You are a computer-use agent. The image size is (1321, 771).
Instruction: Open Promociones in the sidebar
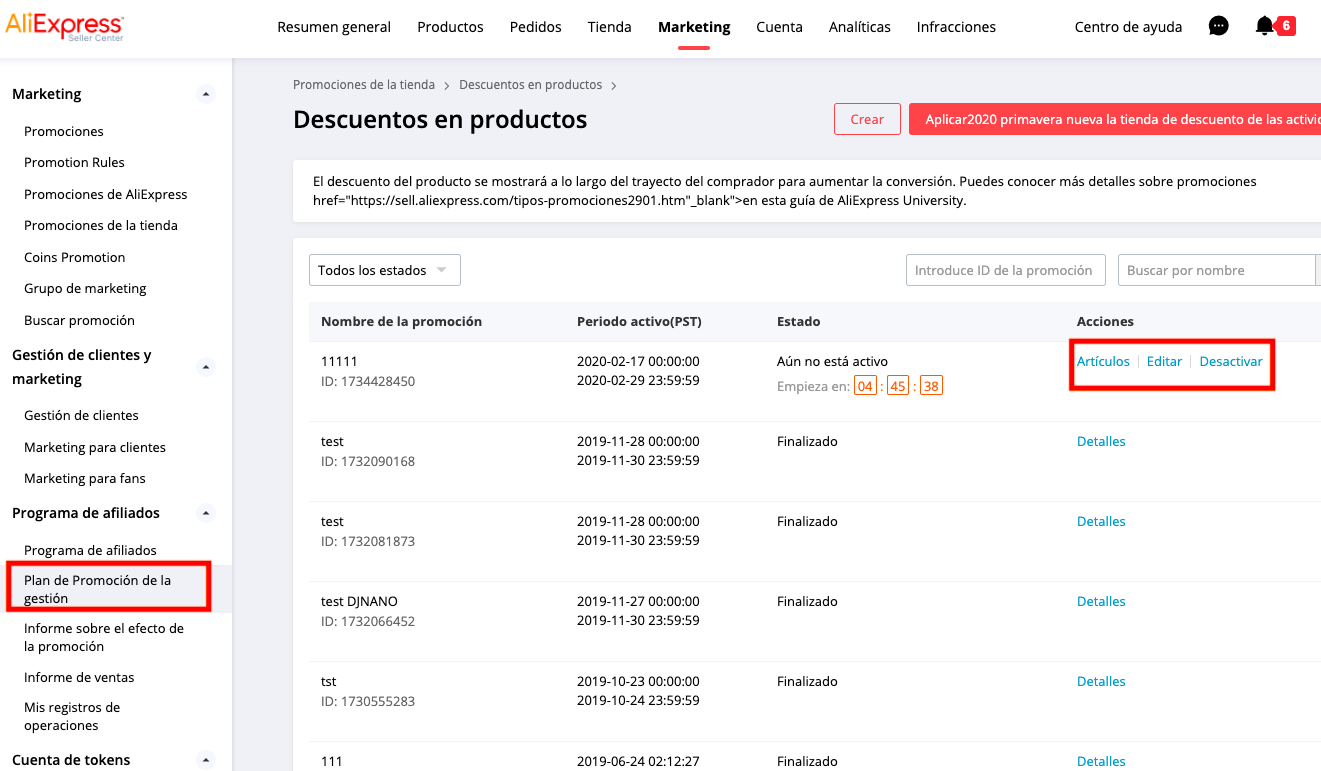point(64,131)
